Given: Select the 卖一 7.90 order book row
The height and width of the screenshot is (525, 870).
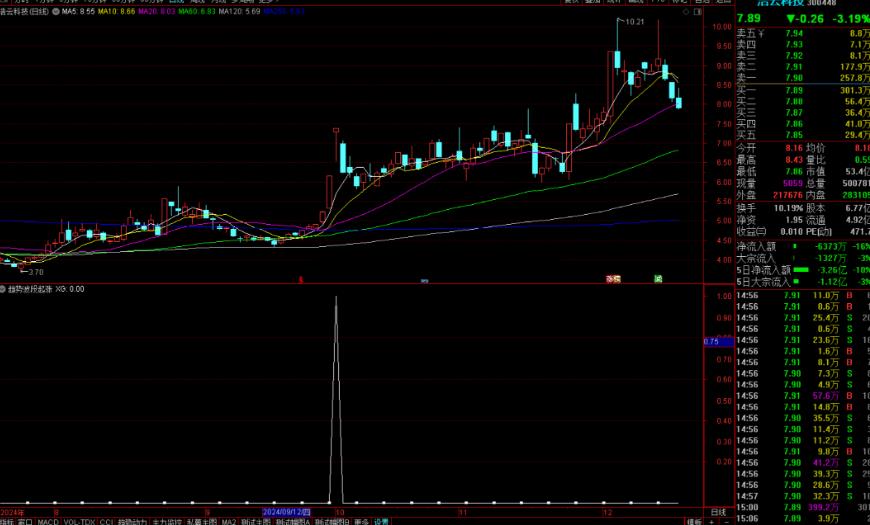Looking at the screenshot, I should click(x=803, y=78).
